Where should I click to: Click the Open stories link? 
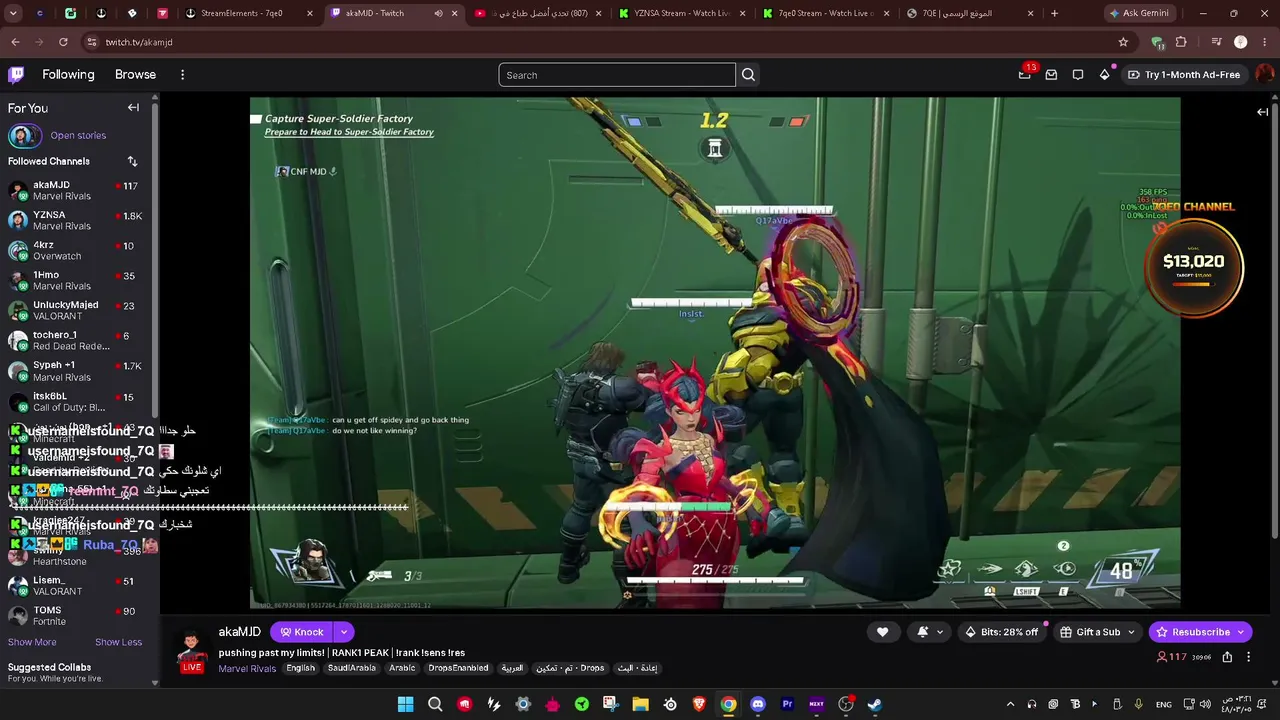pyautogui.click(x=78, y=135)
